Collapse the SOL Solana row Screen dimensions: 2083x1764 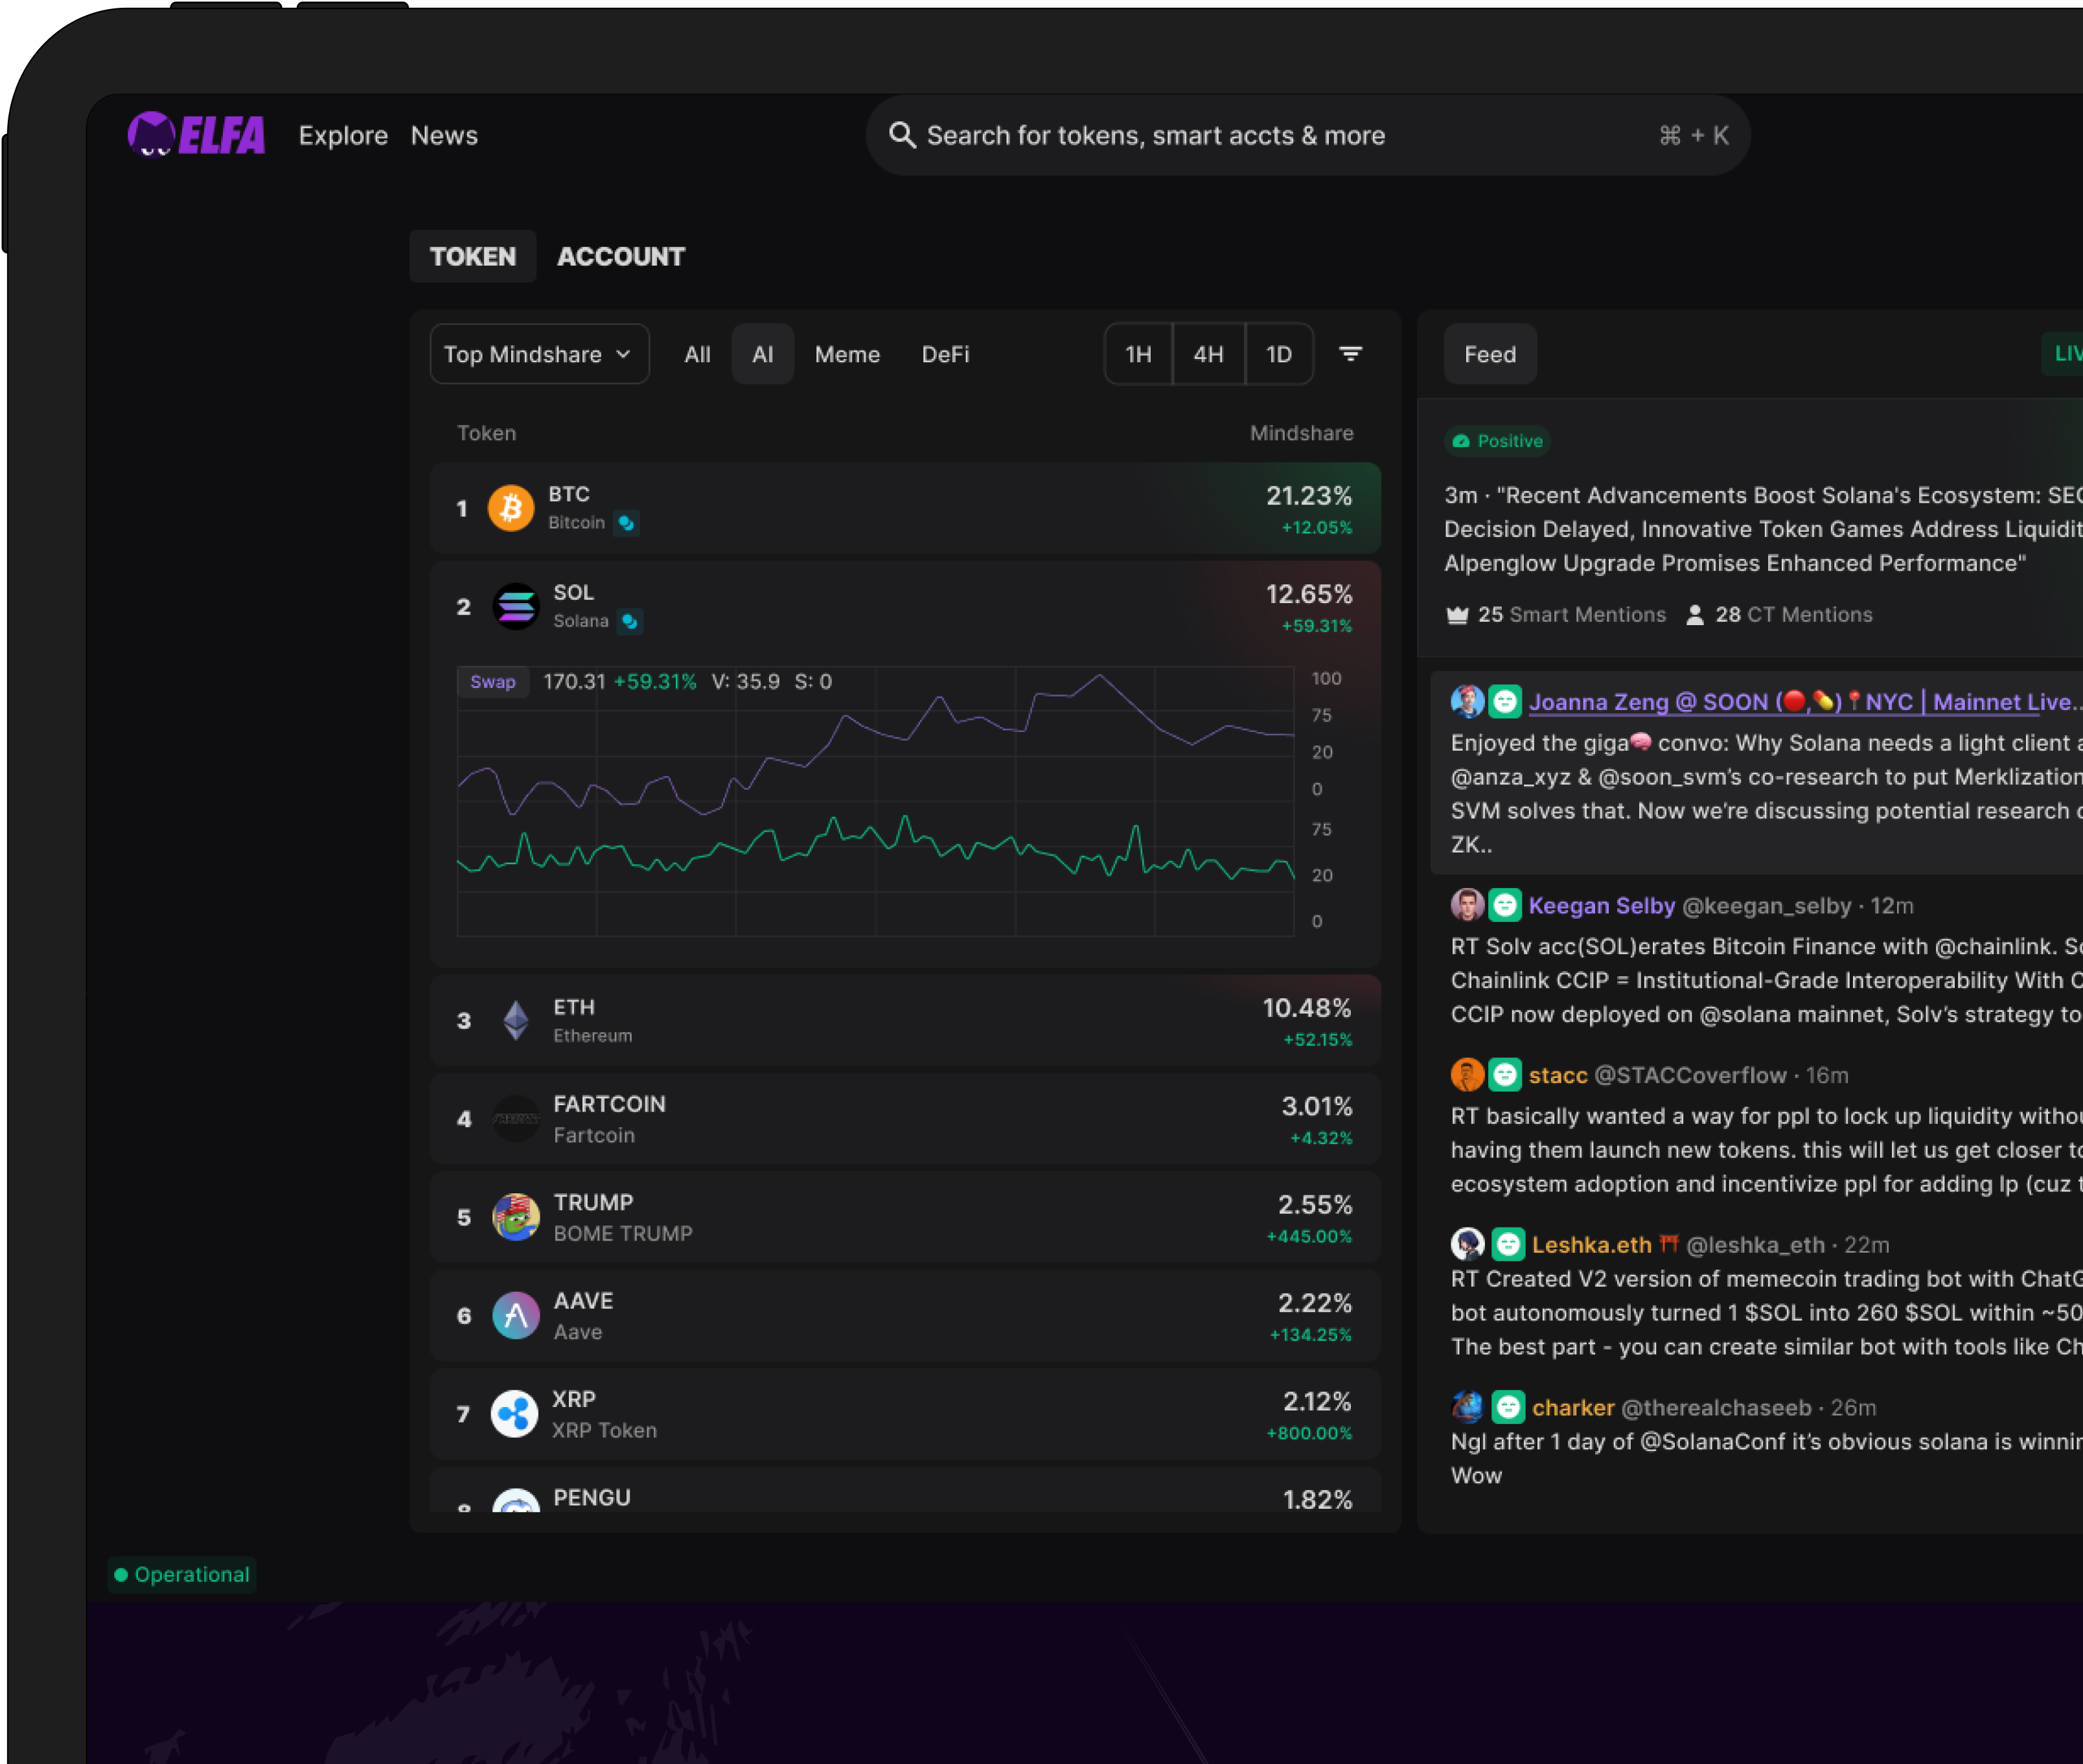pyautogui.click(x=905, y=607)
